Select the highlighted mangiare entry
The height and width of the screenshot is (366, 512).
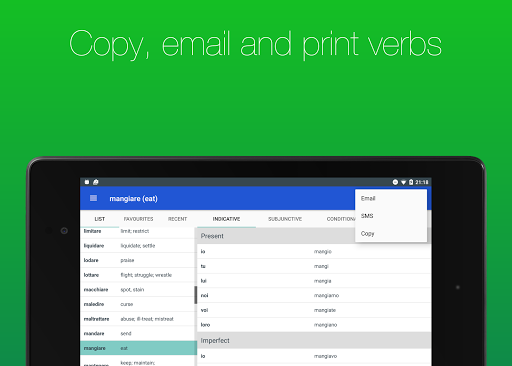click(138, 348)
